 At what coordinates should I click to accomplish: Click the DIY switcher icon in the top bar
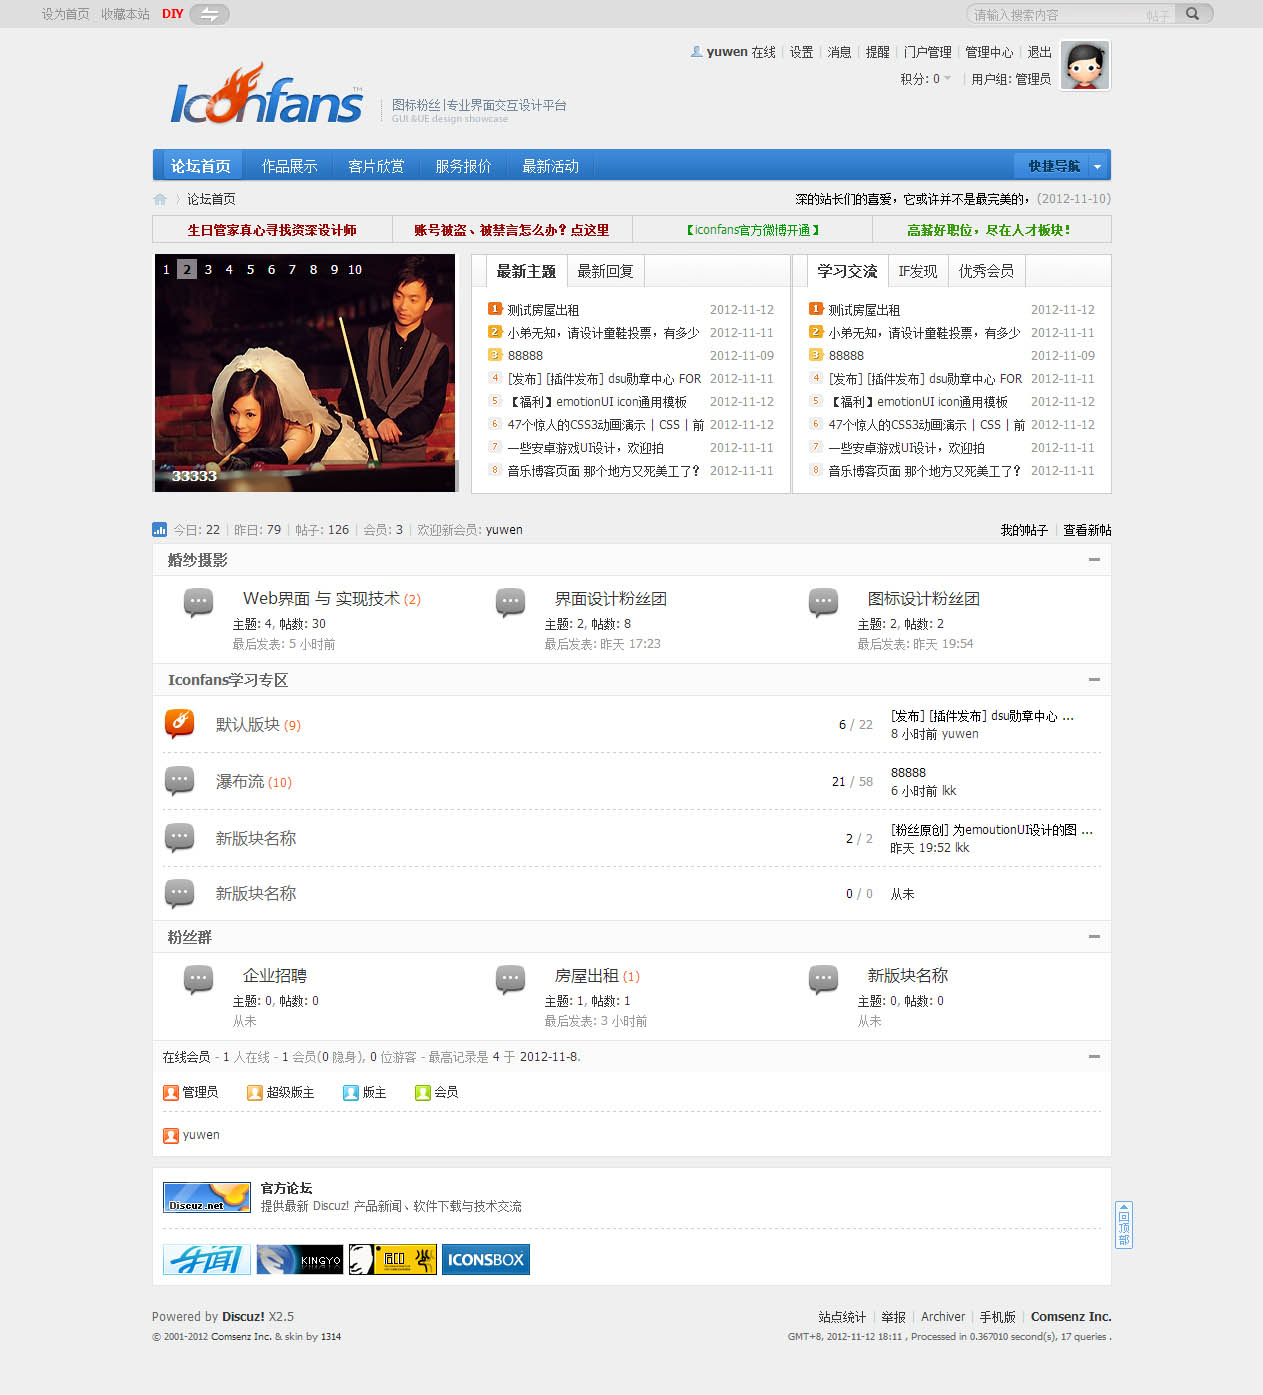(208, 14)
